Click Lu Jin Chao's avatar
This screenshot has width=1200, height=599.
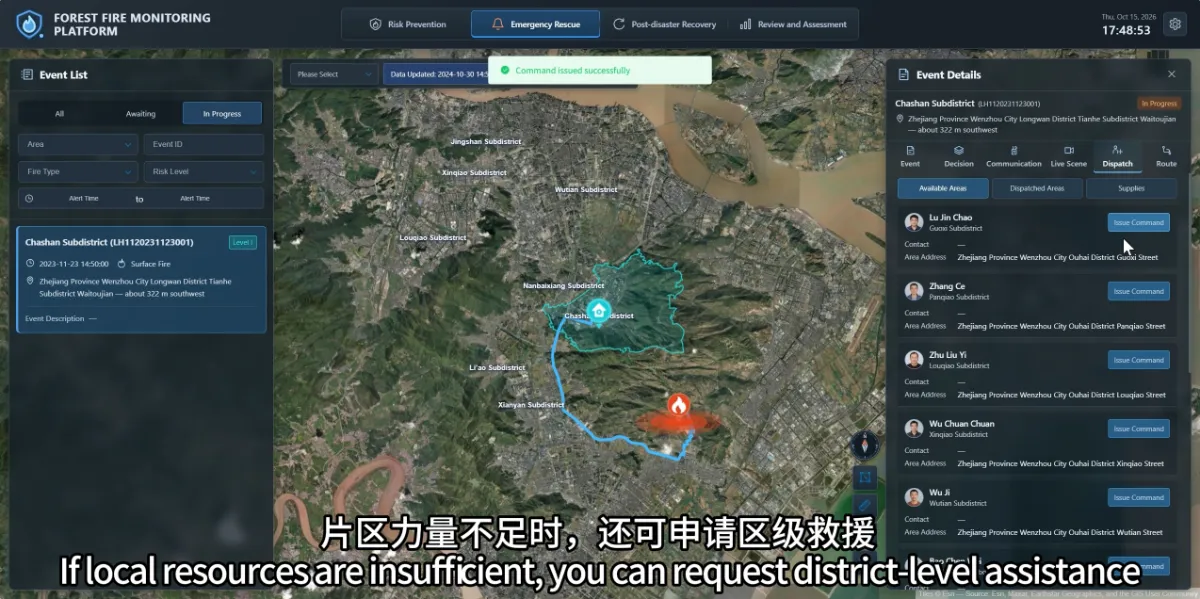pyautogui.click(x=914, y=222)
